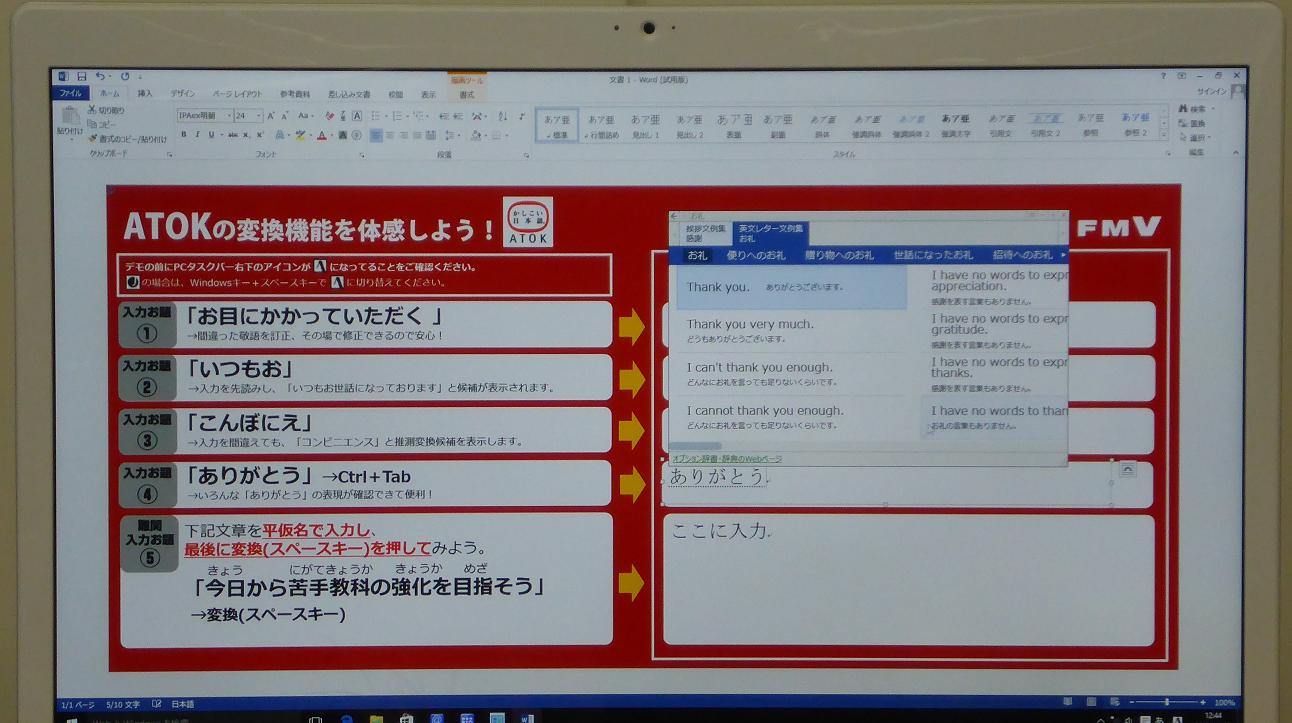Image resolution: width=1292 pixels, height=723 pixels.
Task: Click the zoom slider in the status bar
Action: coord(1166,703)
